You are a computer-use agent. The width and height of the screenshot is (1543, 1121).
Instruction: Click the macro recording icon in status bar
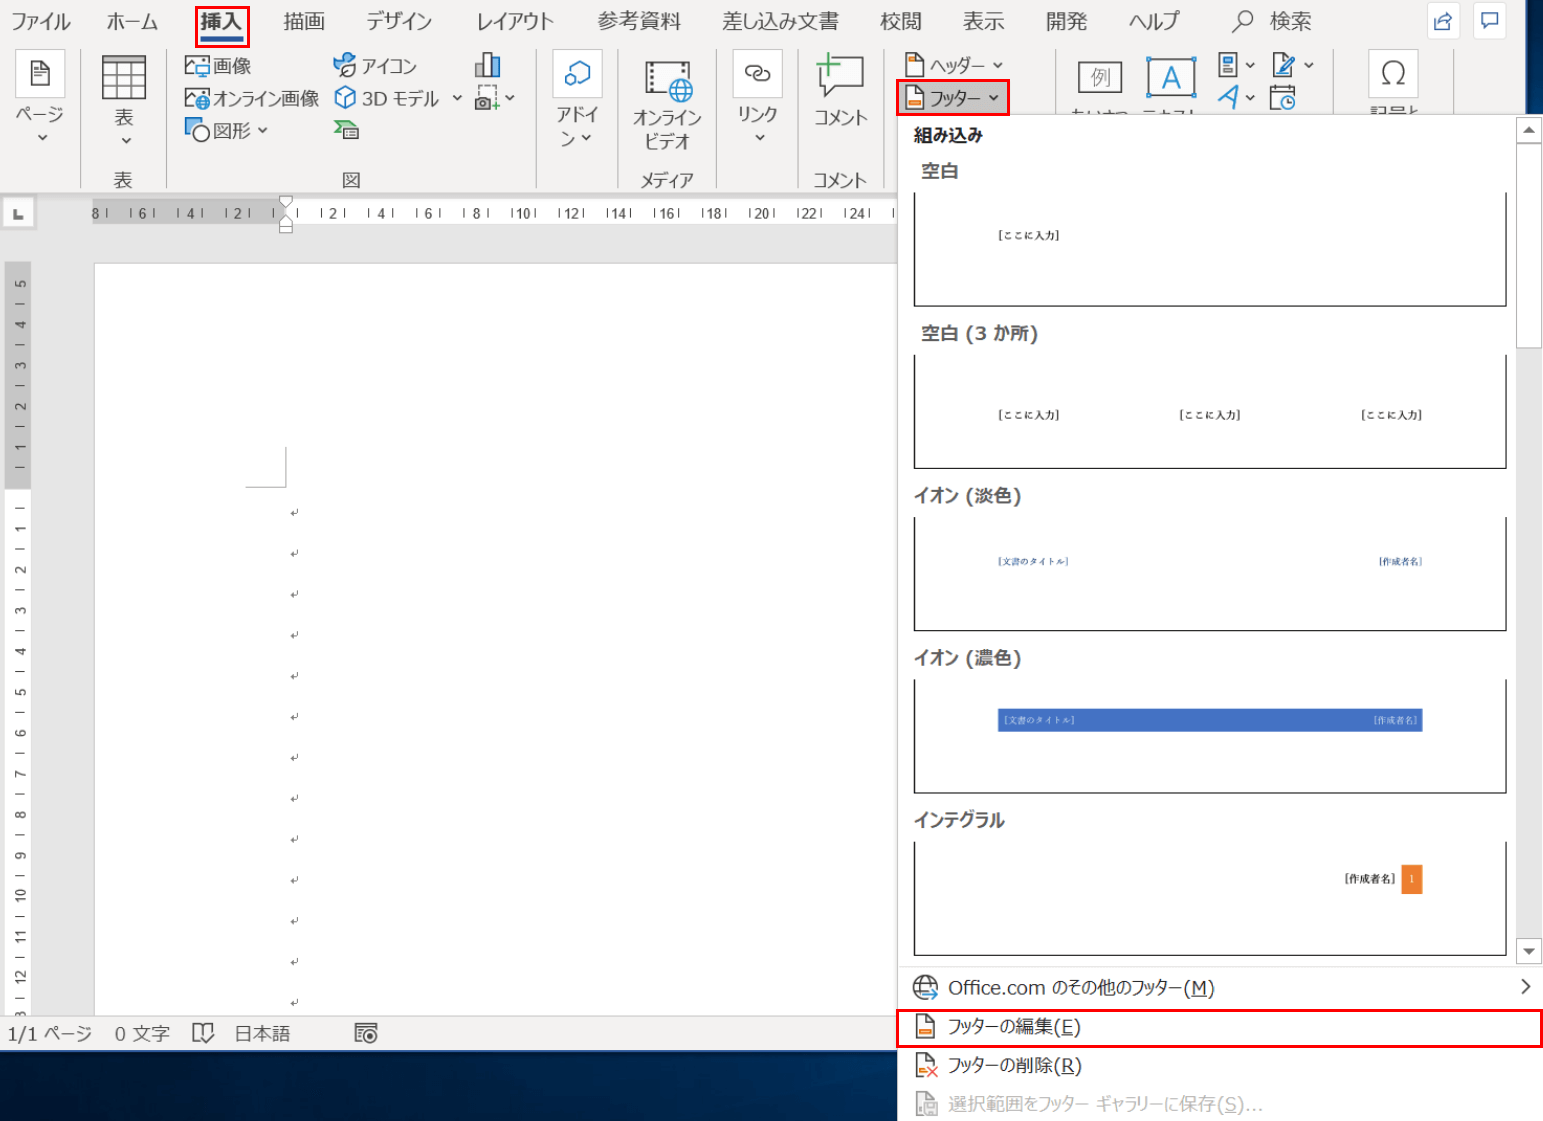pos(366,1033)
